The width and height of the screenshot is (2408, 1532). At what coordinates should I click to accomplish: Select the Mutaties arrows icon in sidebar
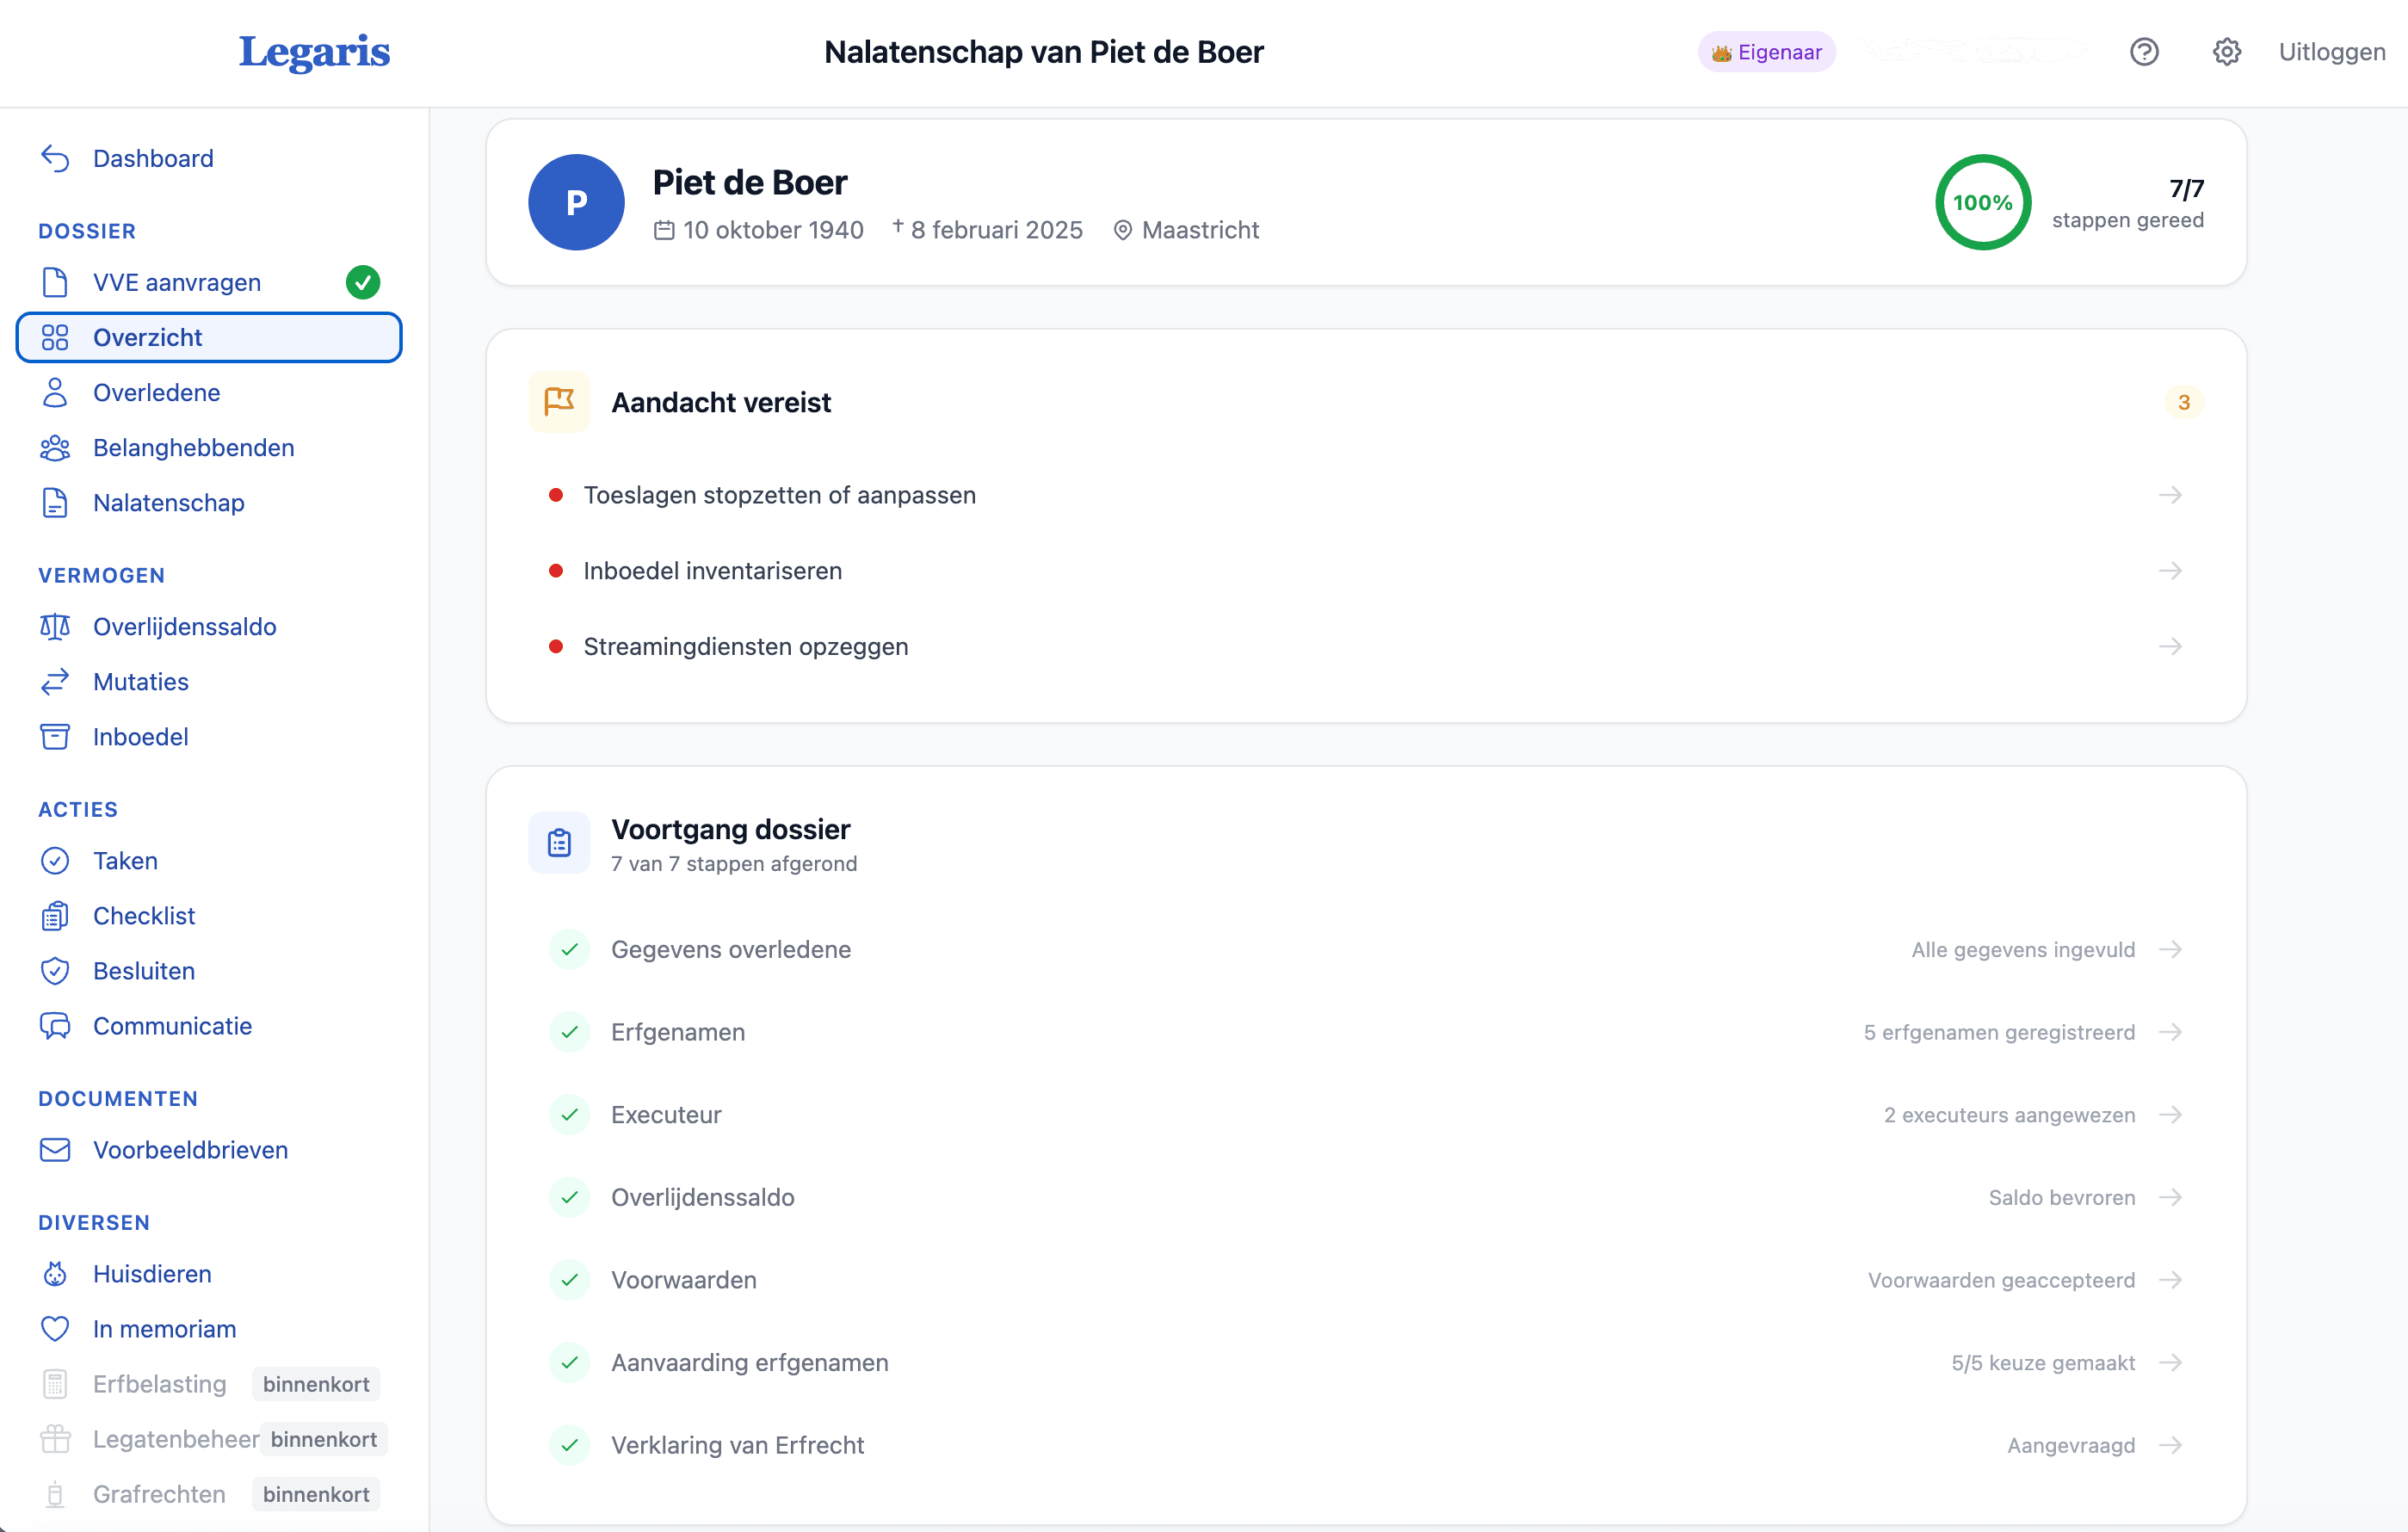[55, 681]
